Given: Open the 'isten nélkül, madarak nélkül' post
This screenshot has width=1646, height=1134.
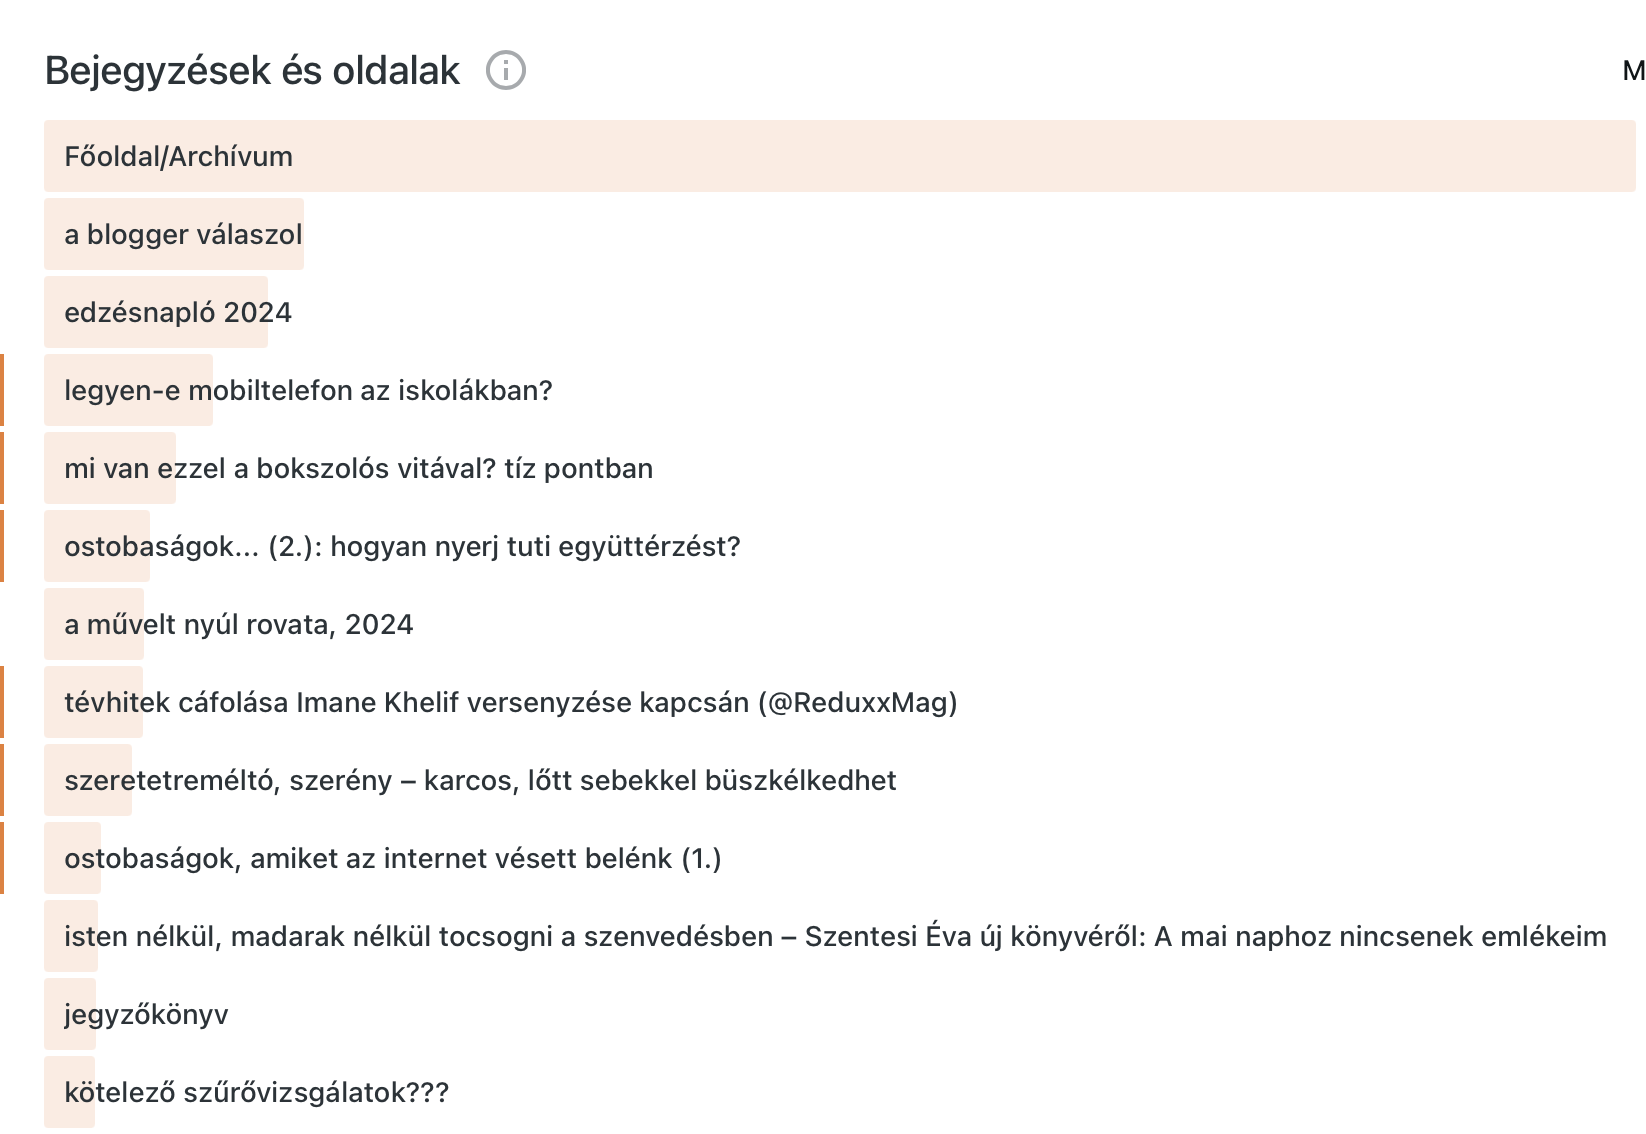Looking at the screenshot, I should (835, 937).
